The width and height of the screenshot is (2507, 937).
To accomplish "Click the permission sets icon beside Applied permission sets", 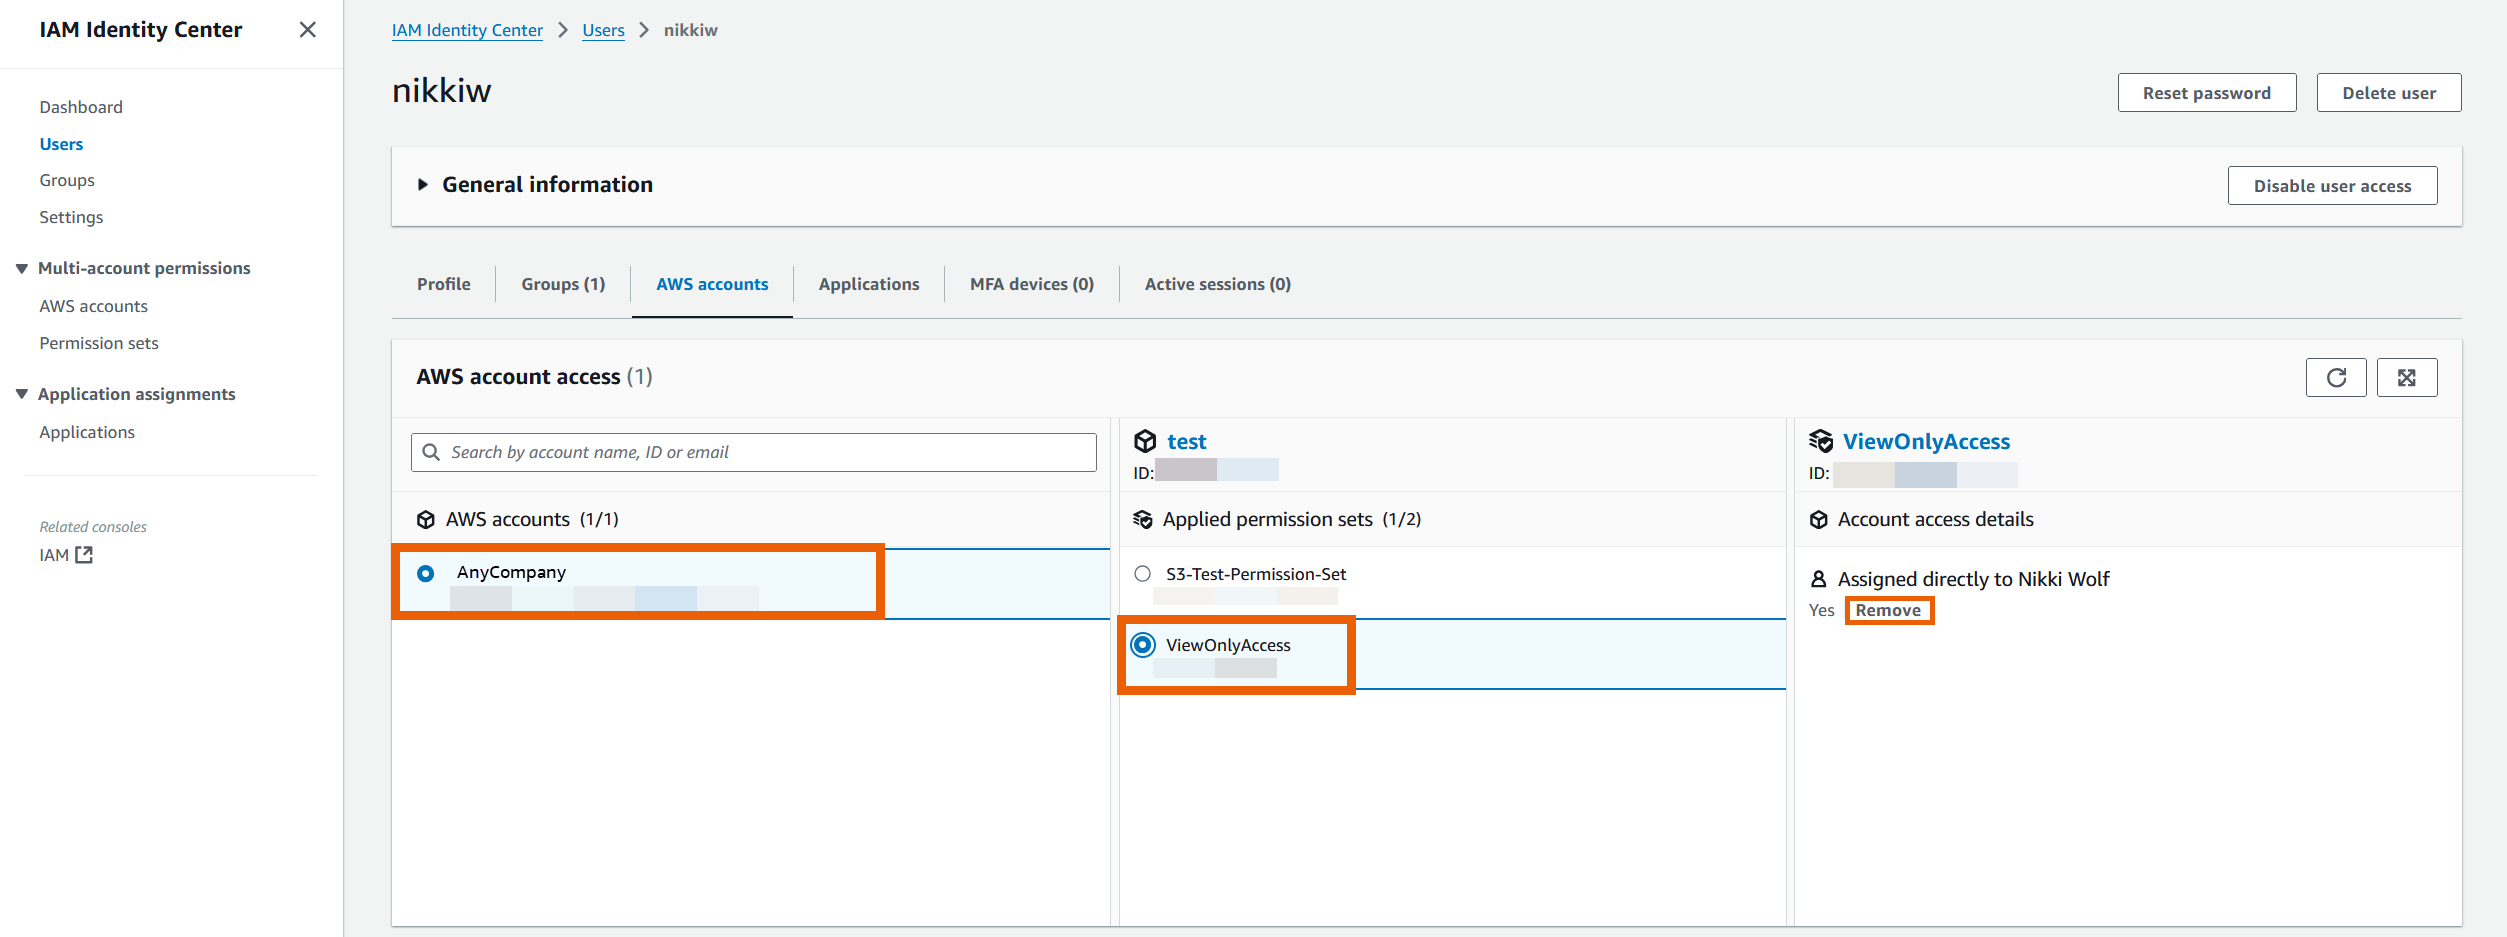I will (1143, 518).
